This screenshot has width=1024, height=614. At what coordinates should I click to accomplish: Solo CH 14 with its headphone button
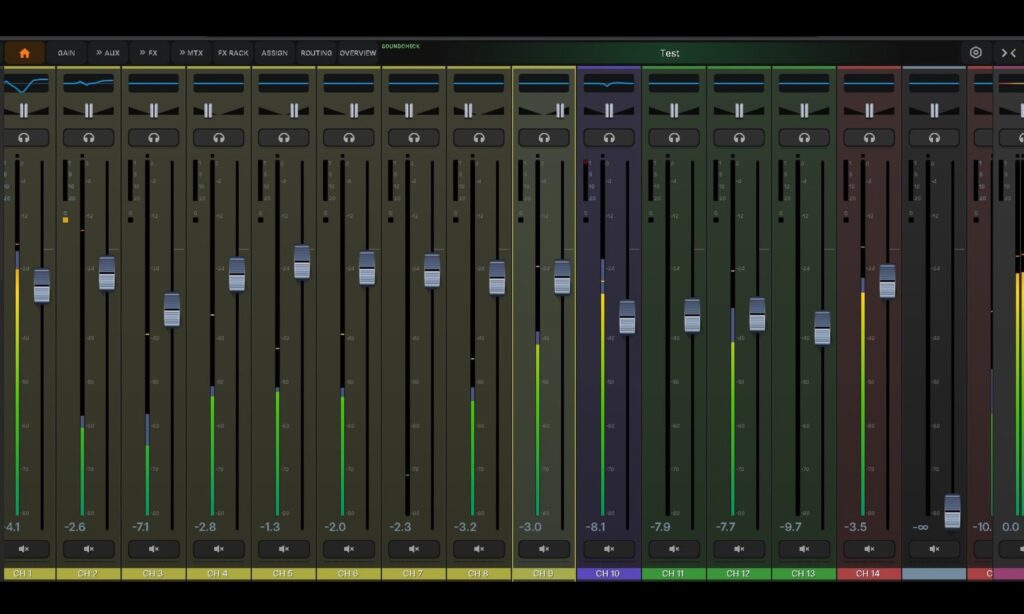tap(869, 137)
